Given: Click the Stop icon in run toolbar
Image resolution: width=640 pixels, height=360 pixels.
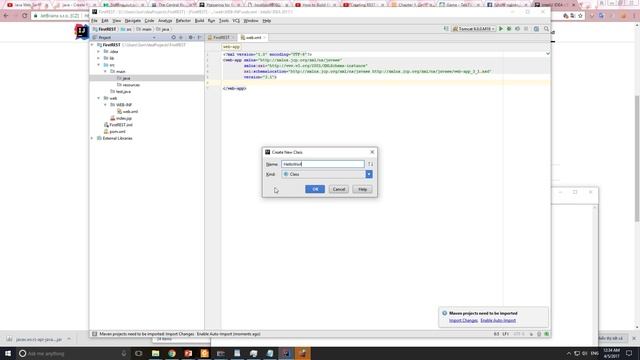Looking at the screenshot, I should (x=526, y=29).
